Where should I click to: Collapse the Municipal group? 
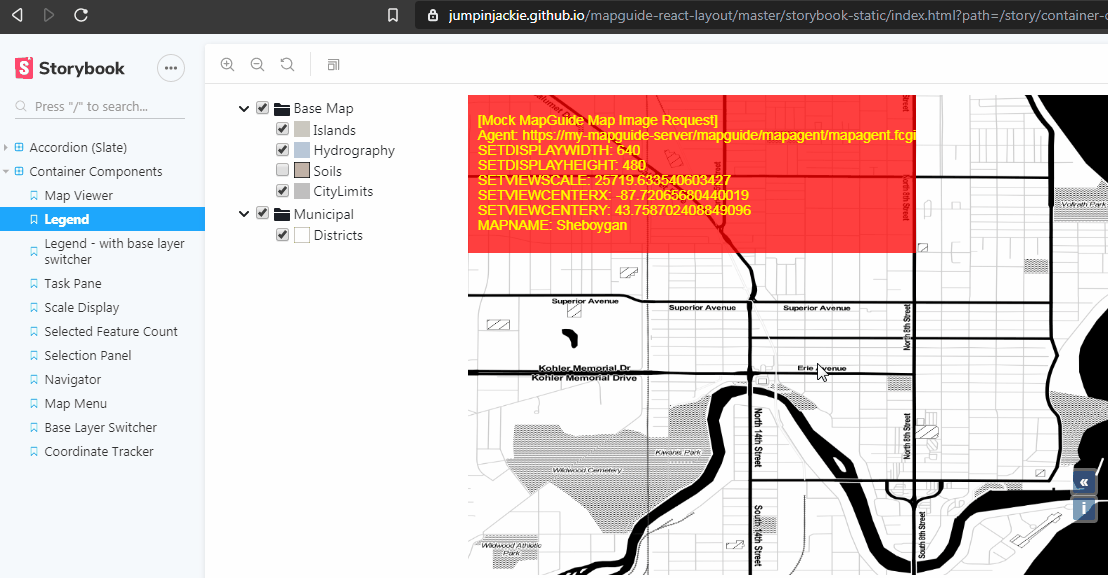[x=244, y=213]
